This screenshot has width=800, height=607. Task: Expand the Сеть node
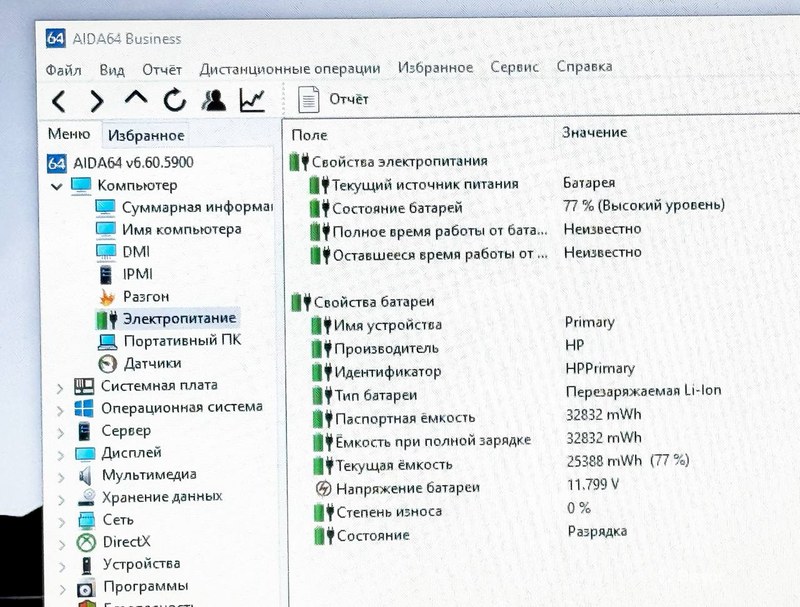coord(62,522)
